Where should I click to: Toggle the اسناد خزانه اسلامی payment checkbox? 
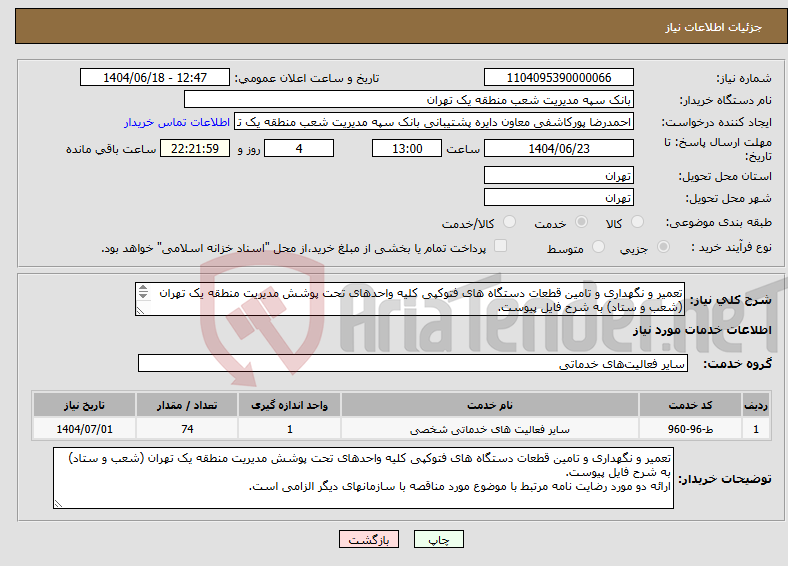pyautogui.click(x=500, y=246)
